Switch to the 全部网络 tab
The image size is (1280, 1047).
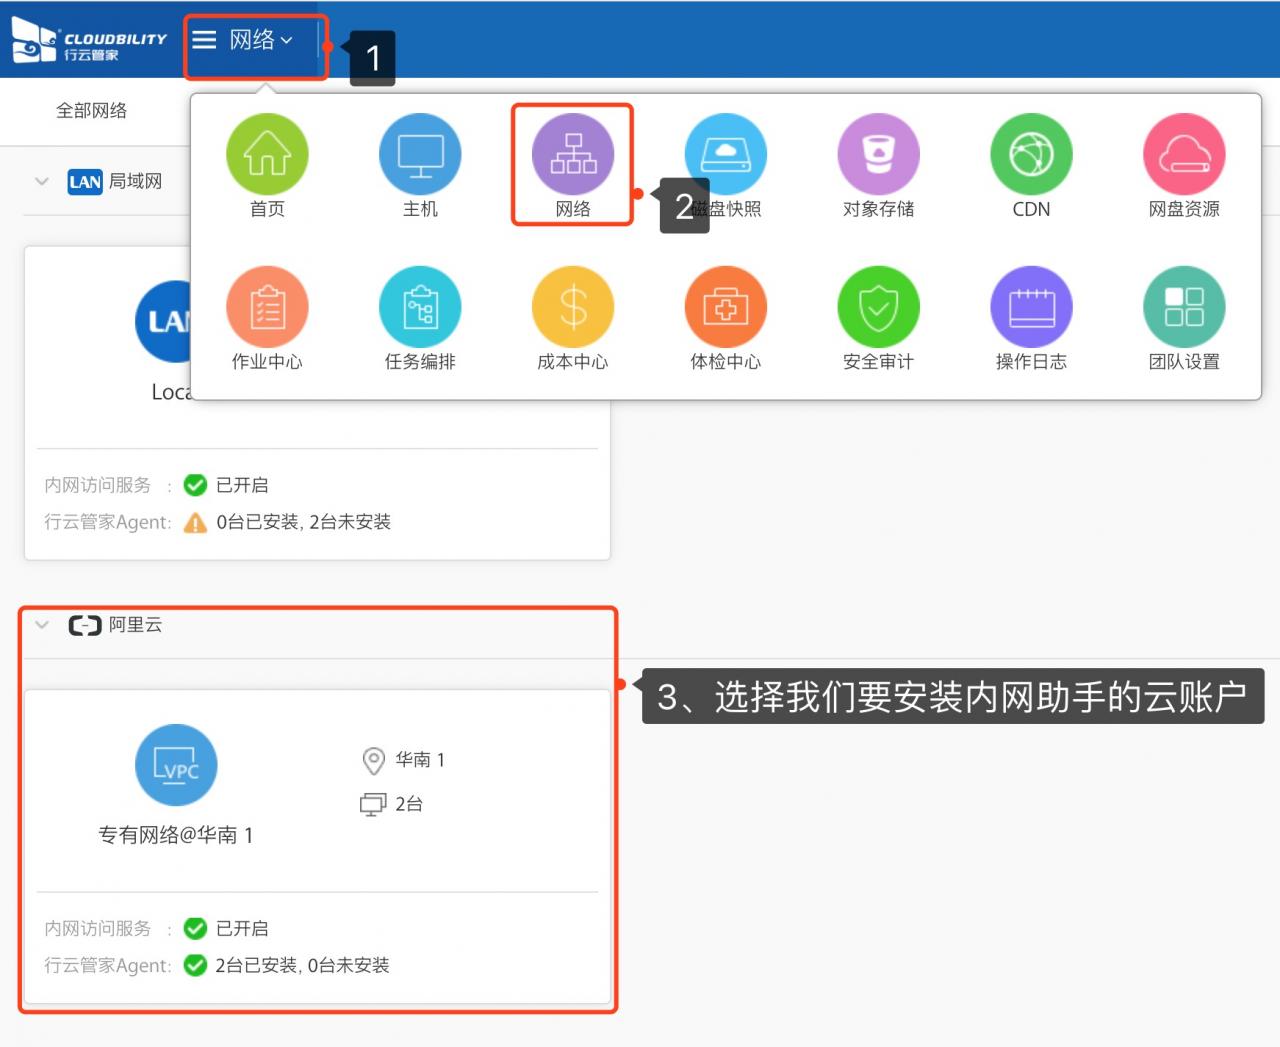point(91,111)
